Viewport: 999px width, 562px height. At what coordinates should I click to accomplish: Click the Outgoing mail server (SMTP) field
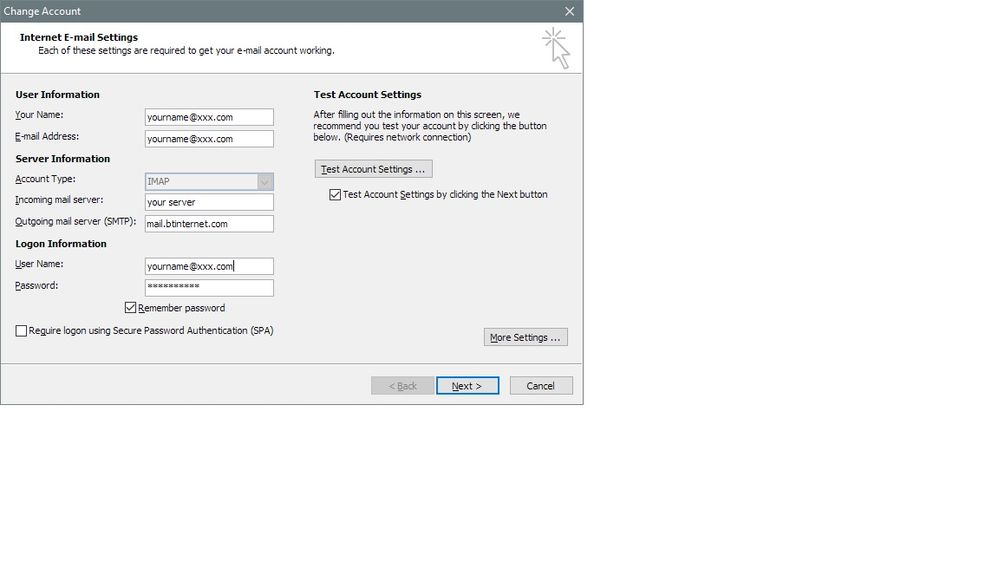[x=209, y=224]
